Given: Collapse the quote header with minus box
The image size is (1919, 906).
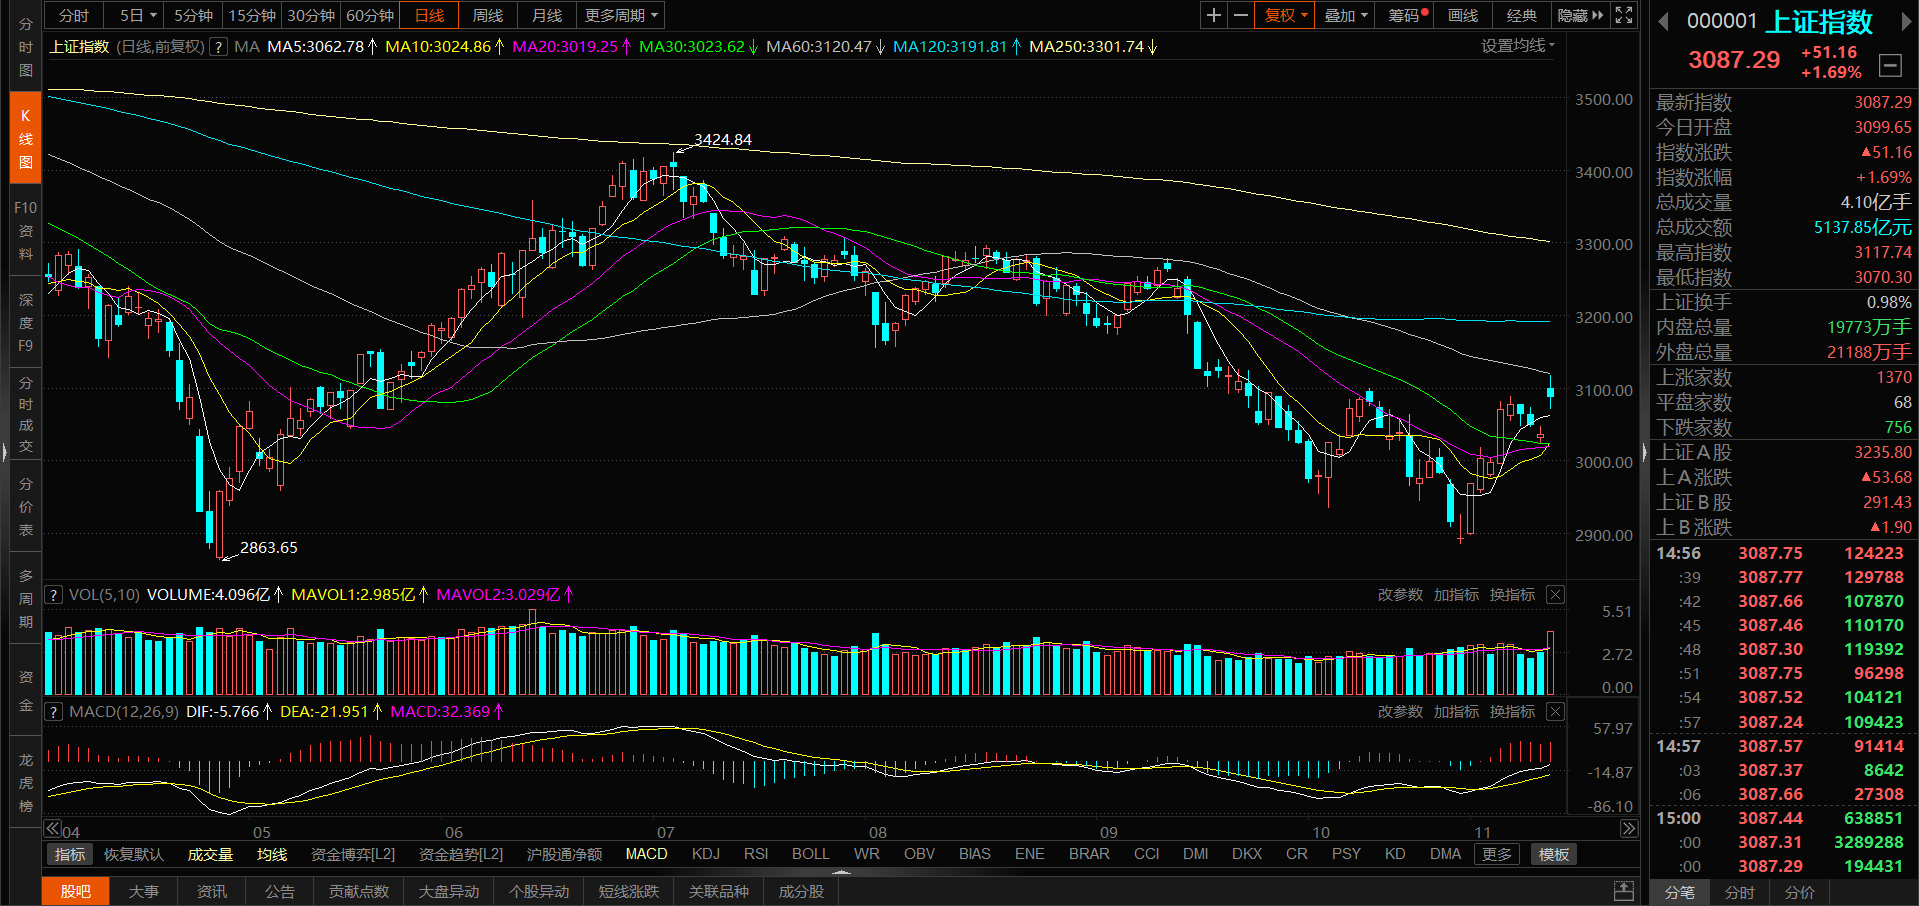Looking at the screenshot, I should (x=1890, y=66).
